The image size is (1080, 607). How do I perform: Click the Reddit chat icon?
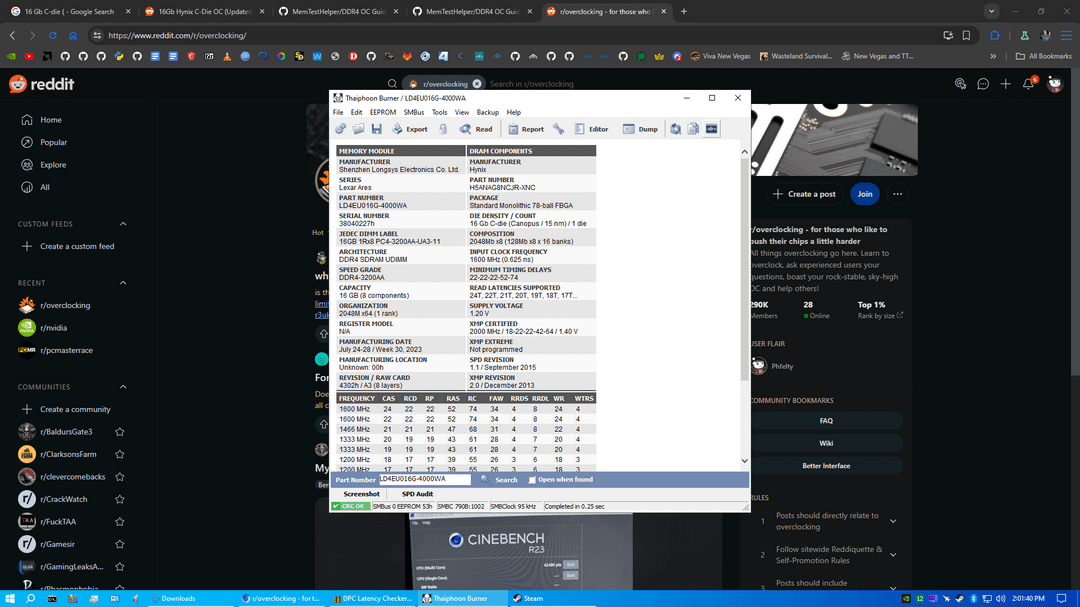(x=983, y=84)
